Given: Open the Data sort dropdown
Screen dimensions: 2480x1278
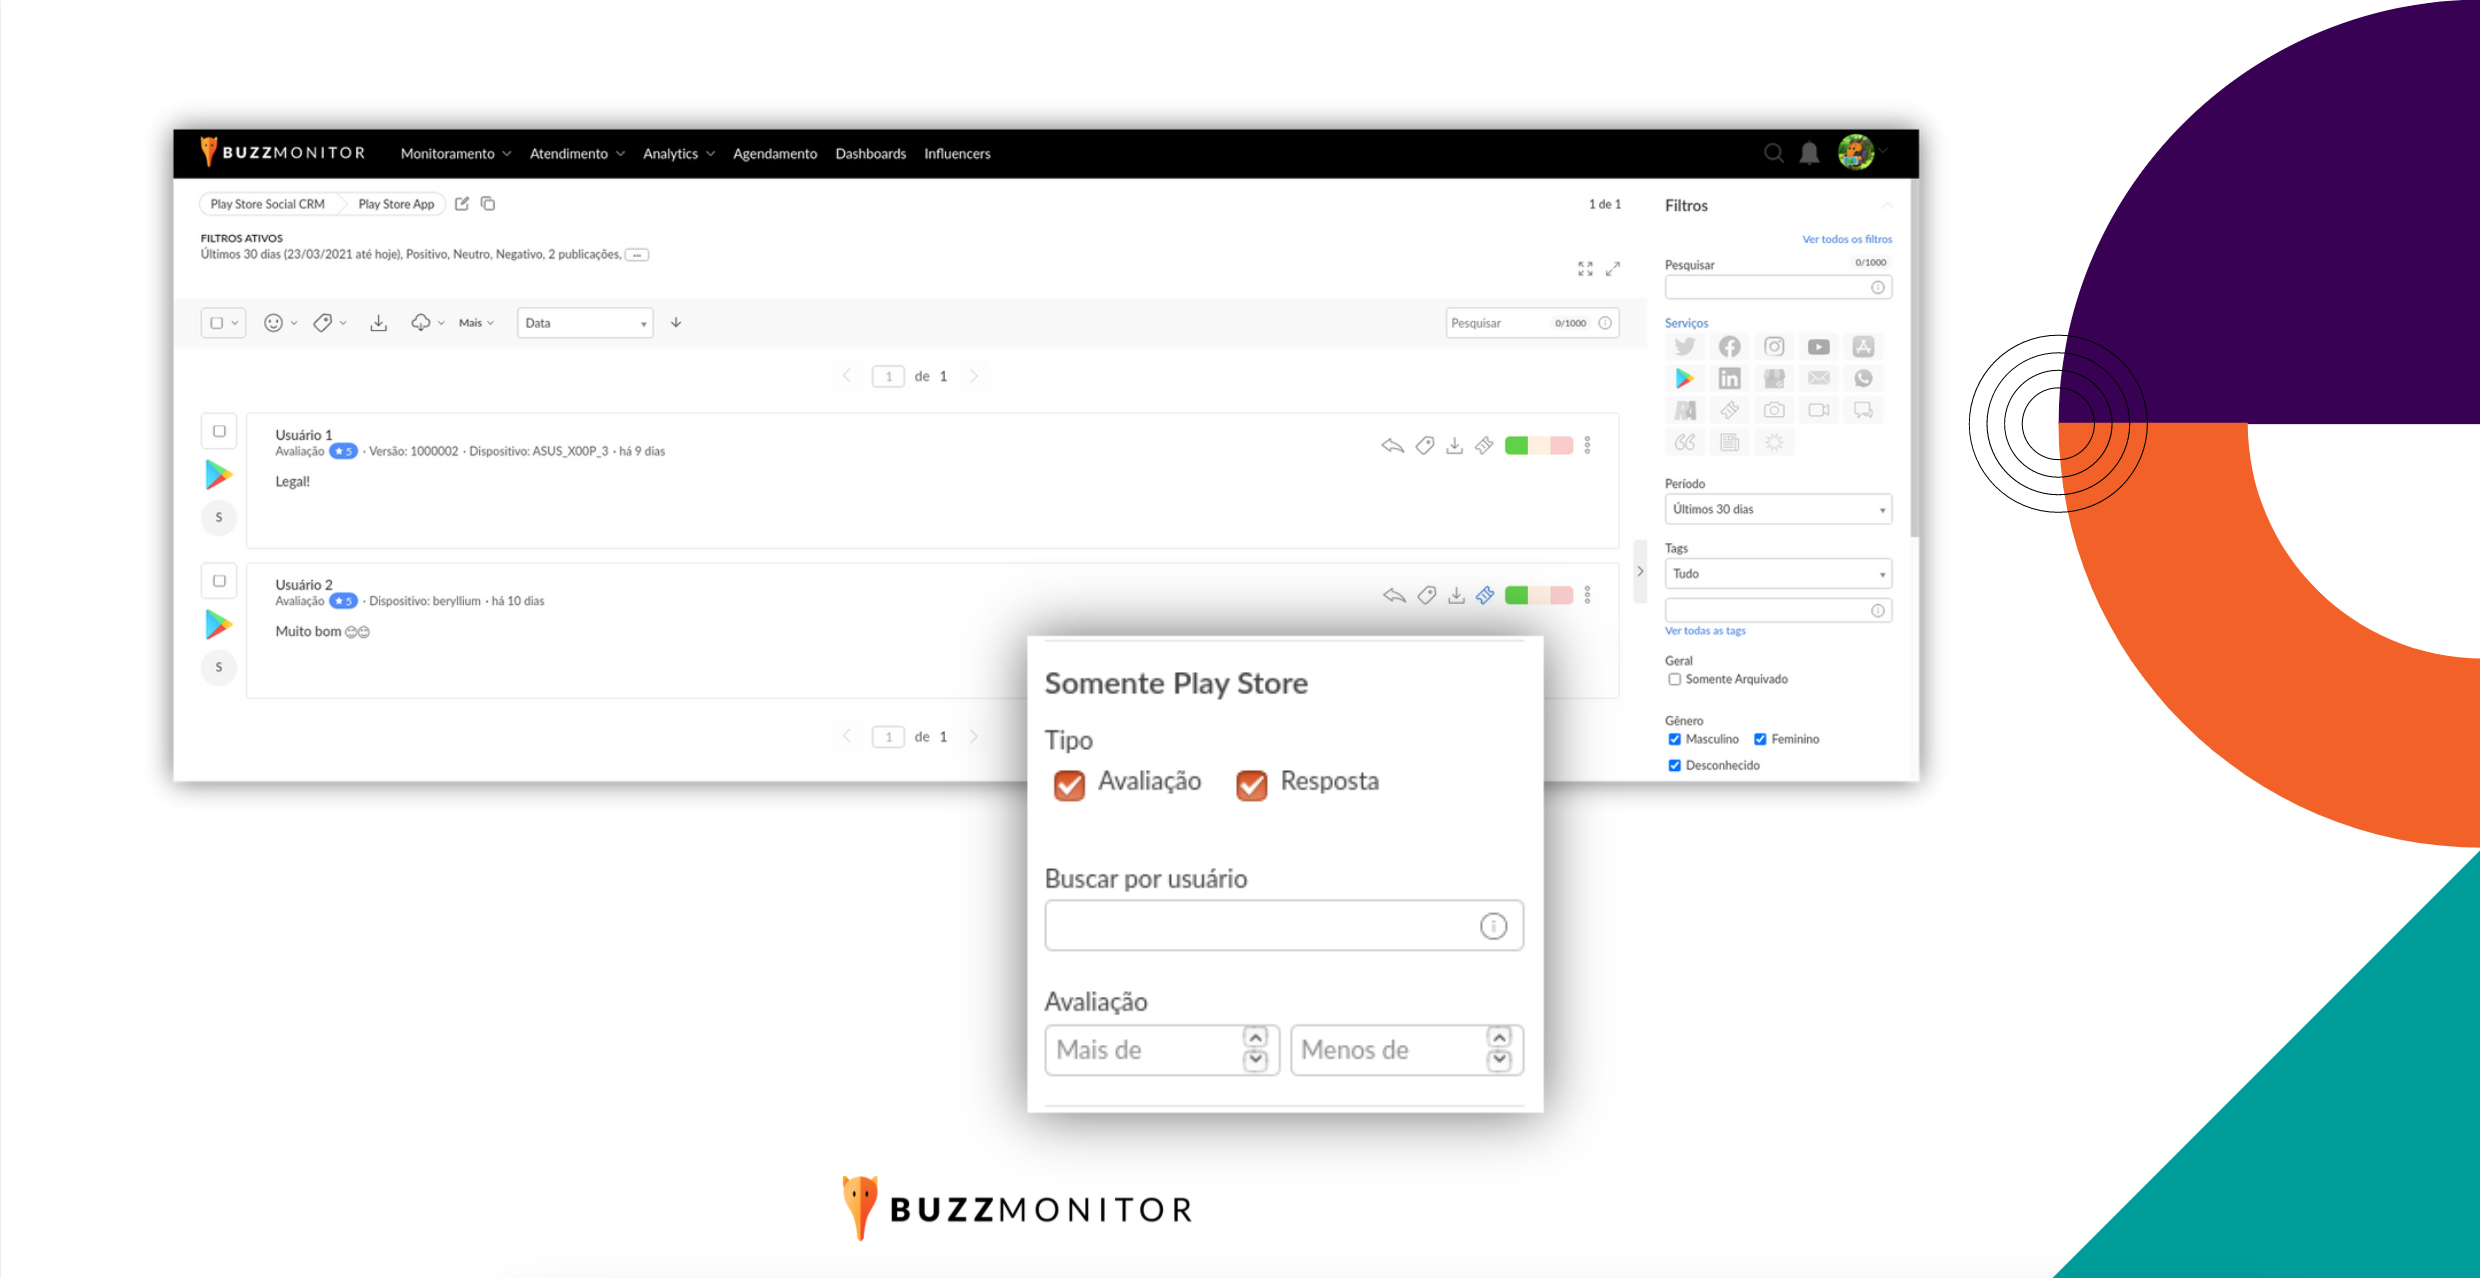Looking at the screenshot, I should coord(585,323).
